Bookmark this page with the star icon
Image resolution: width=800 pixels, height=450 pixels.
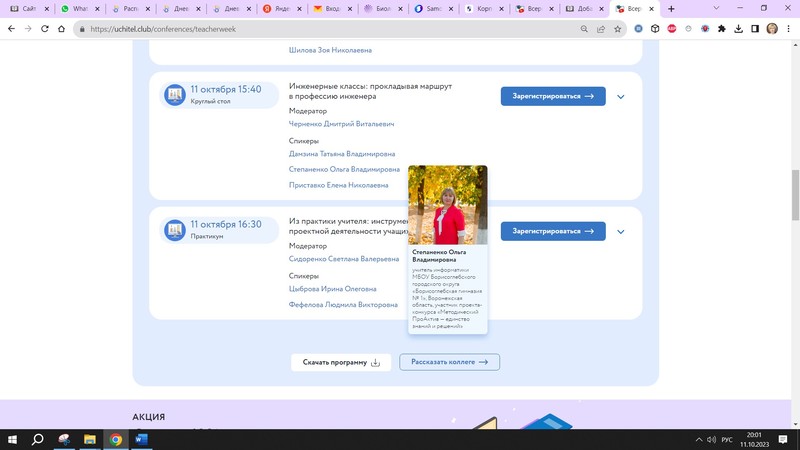619,29
